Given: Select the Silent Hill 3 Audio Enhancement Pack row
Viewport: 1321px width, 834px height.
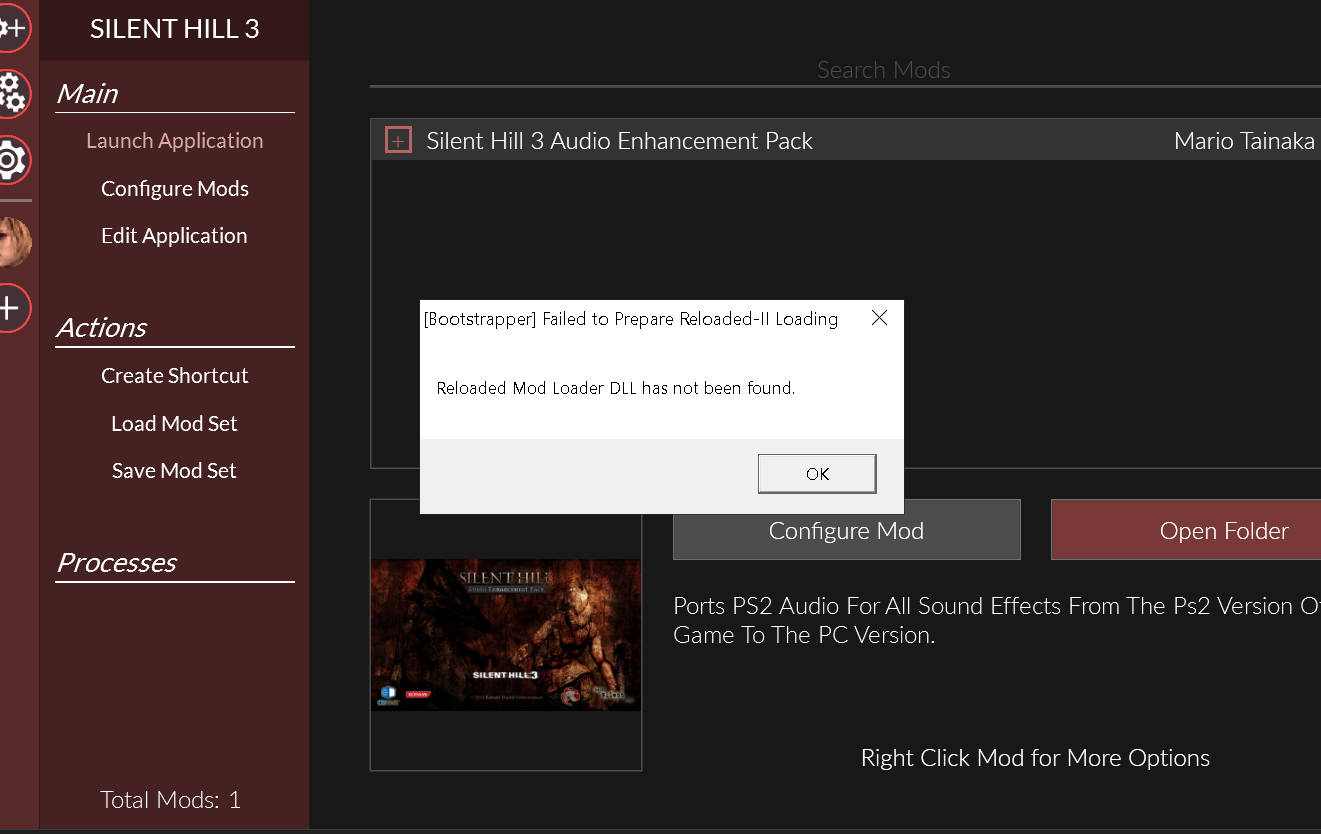Looking at the screenshot, I should (846, 141).
